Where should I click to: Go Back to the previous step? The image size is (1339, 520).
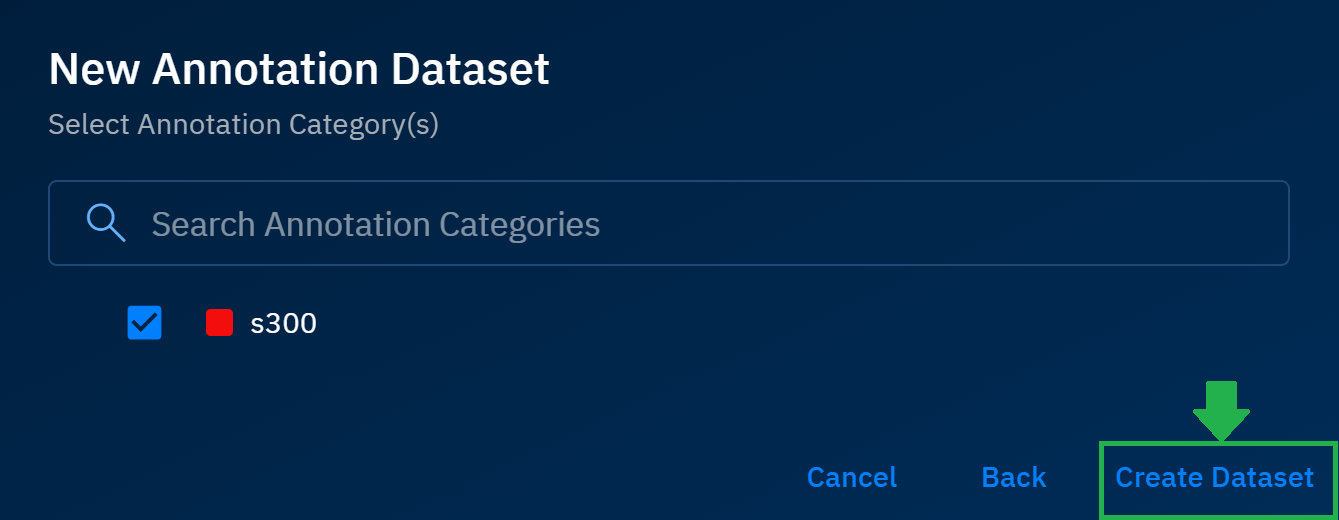click(x=1013, y=477)
